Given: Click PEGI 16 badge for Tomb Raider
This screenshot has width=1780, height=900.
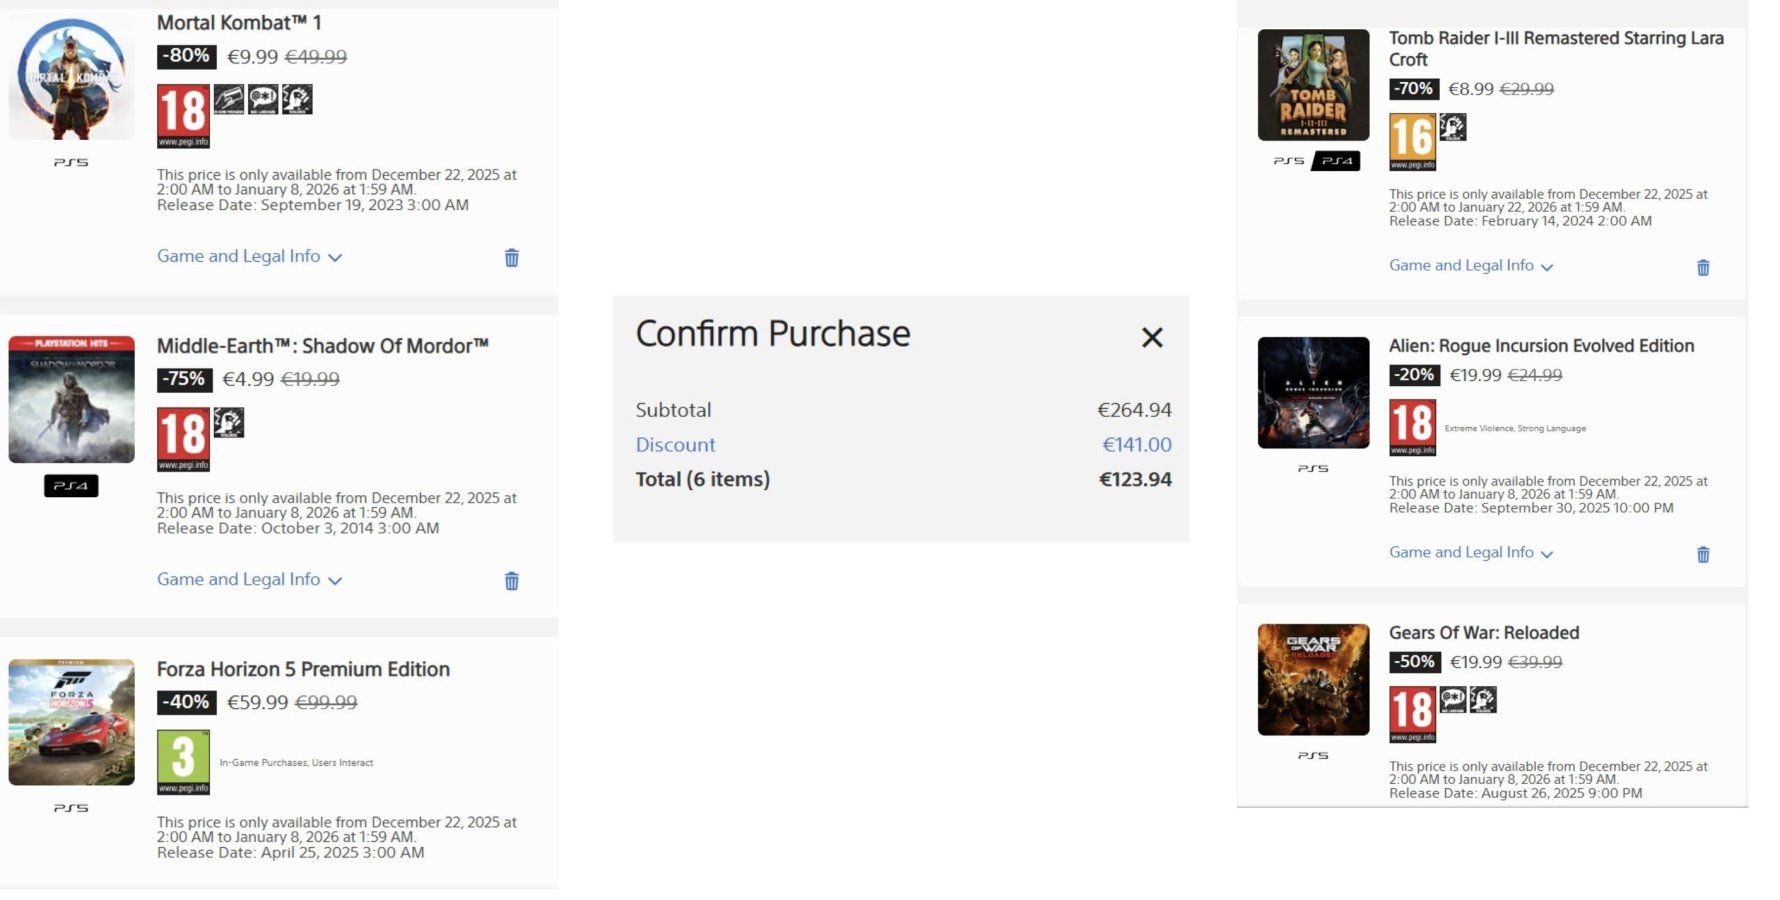Looking at the screenshot, I should click(x=1411, y=142).
